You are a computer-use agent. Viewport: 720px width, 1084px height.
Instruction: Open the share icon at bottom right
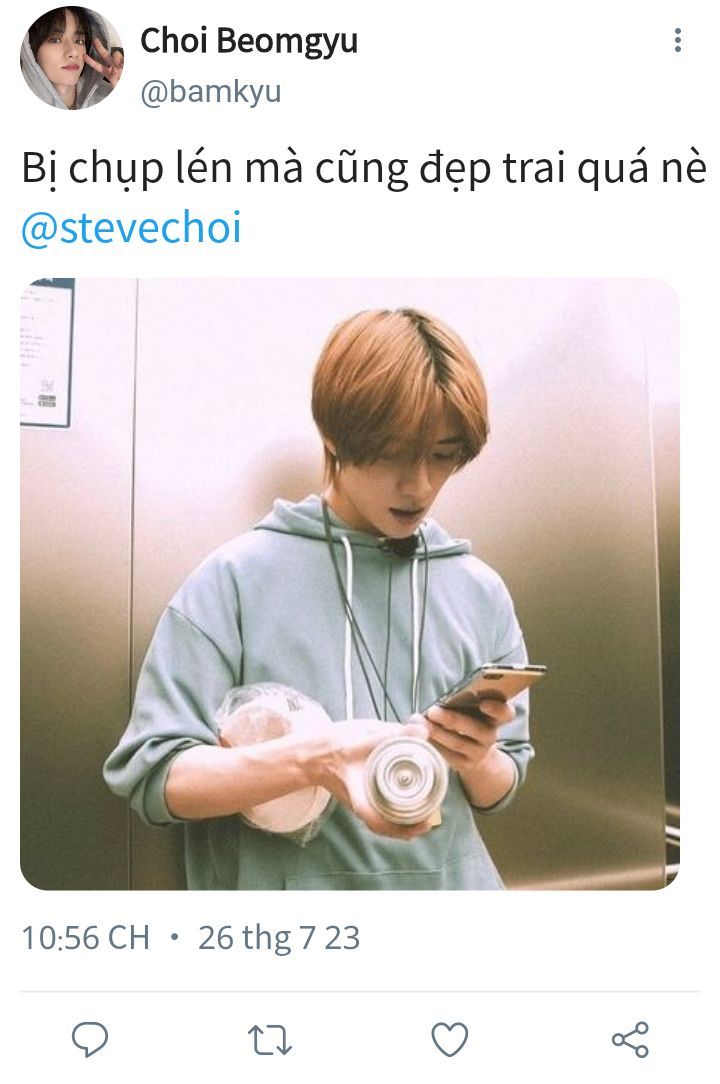point(630,1040)
